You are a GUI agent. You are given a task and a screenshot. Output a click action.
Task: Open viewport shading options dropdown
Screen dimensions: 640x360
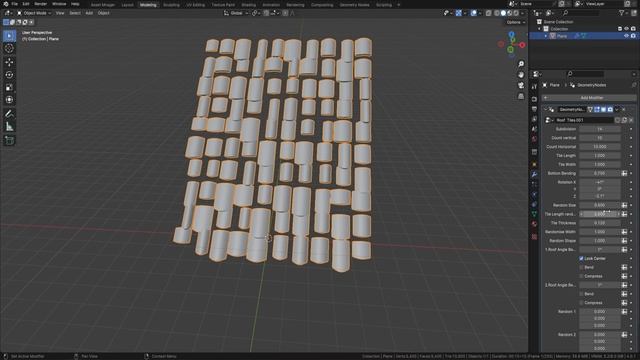[523, 13]
